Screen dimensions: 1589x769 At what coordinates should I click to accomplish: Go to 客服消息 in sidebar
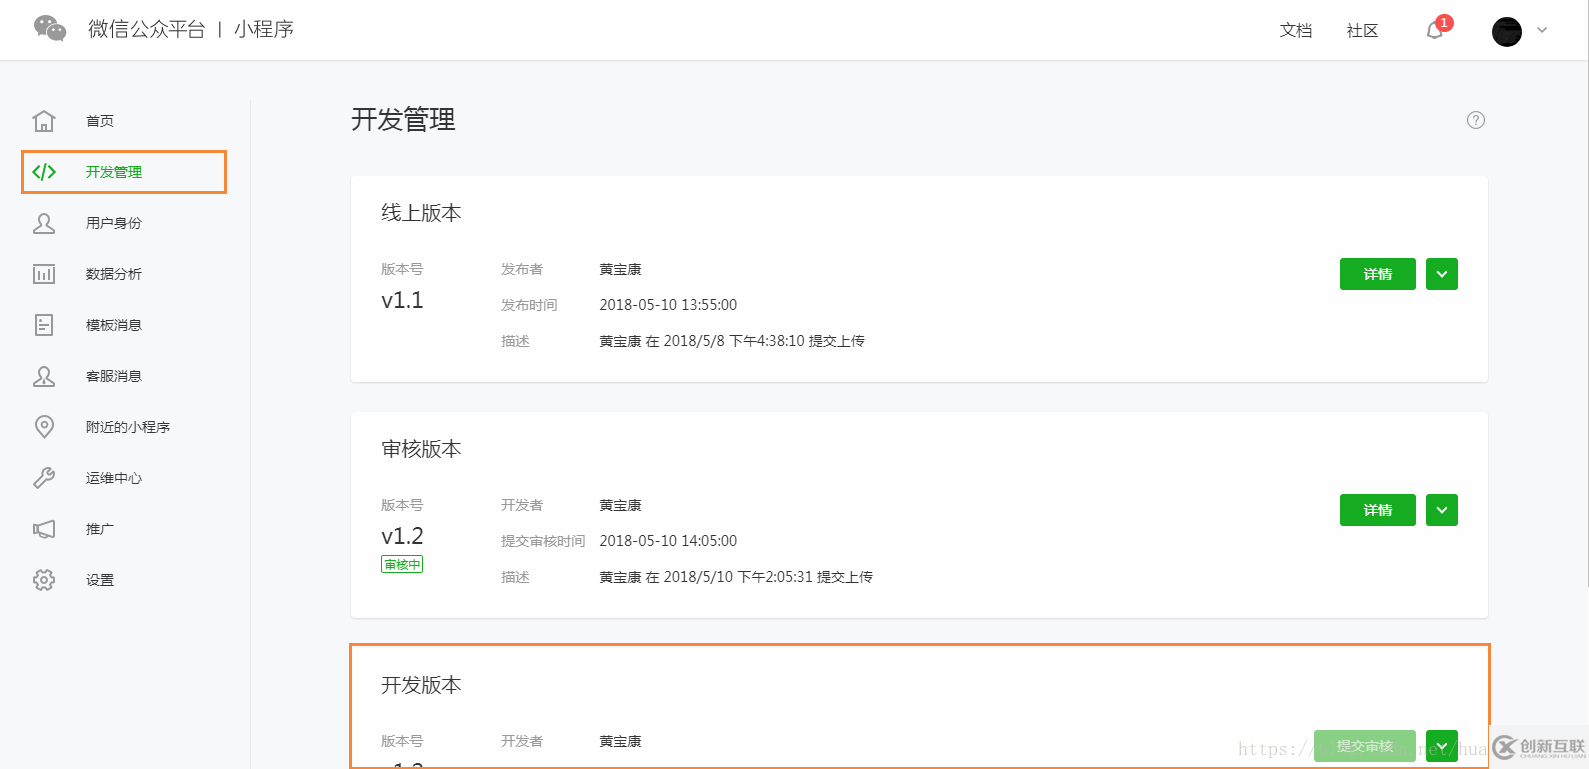(x=114, y=376)
